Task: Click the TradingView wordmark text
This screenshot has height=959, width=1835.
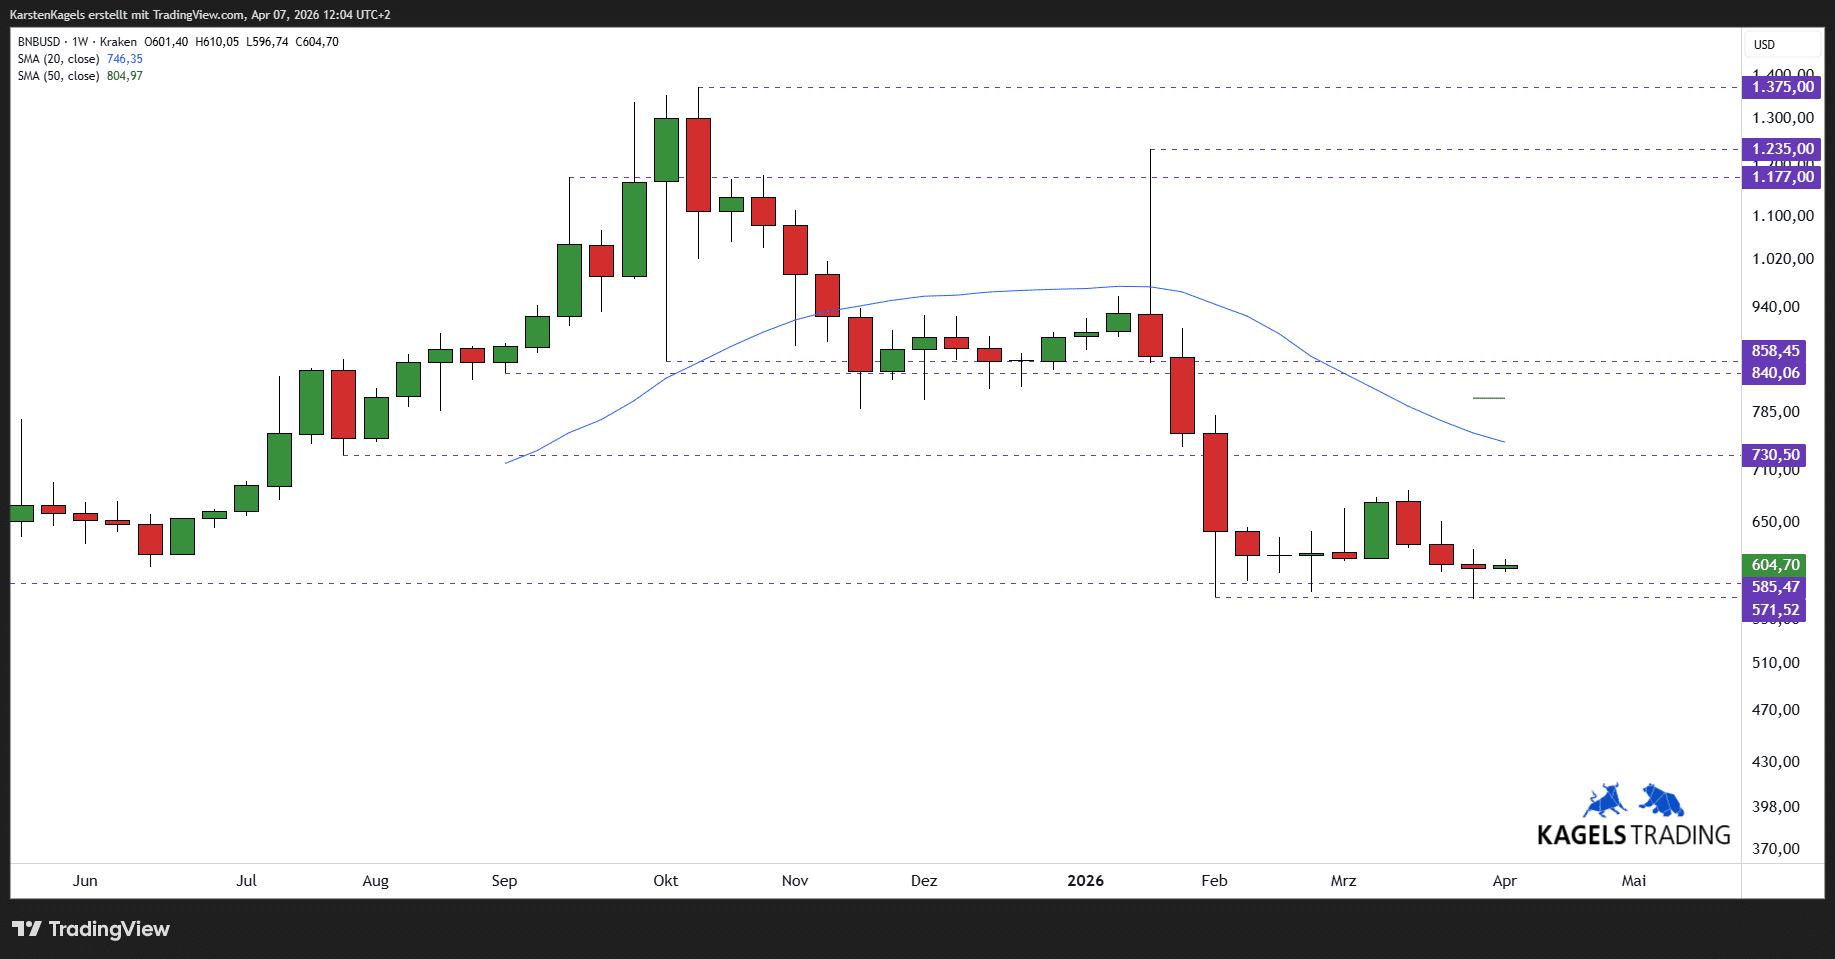Action: pos(109,929)
